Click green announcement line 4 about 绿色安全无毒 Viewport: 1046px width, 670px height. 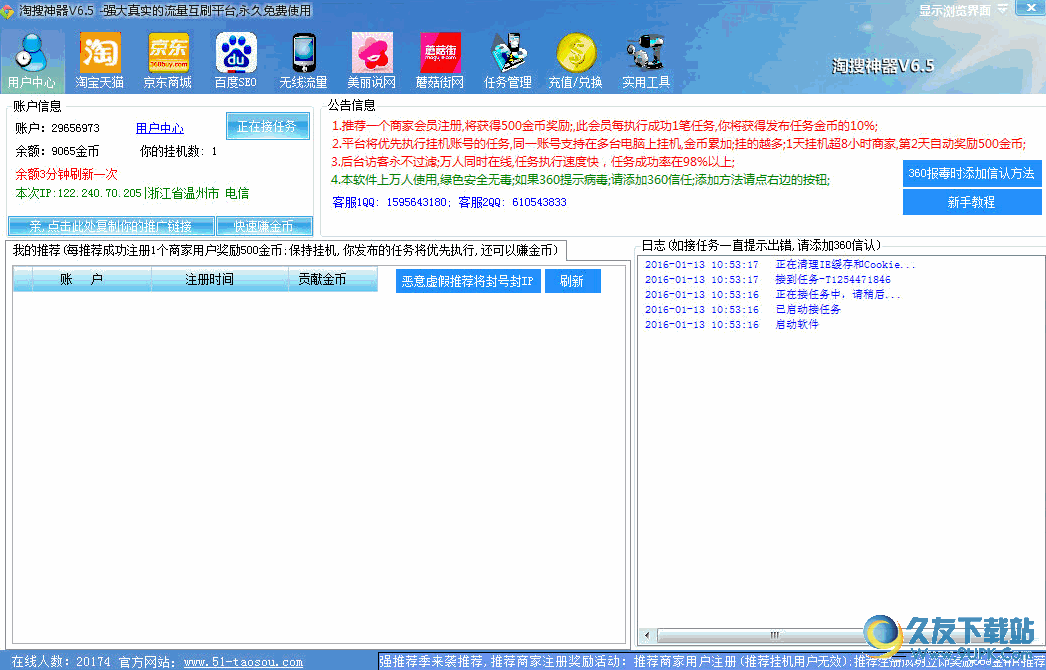coord(581,180)
